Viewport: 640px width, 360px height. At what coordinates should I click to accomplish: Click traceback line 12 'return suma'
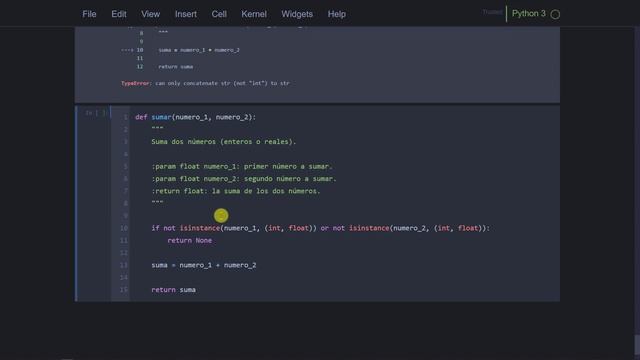point(176,67)
